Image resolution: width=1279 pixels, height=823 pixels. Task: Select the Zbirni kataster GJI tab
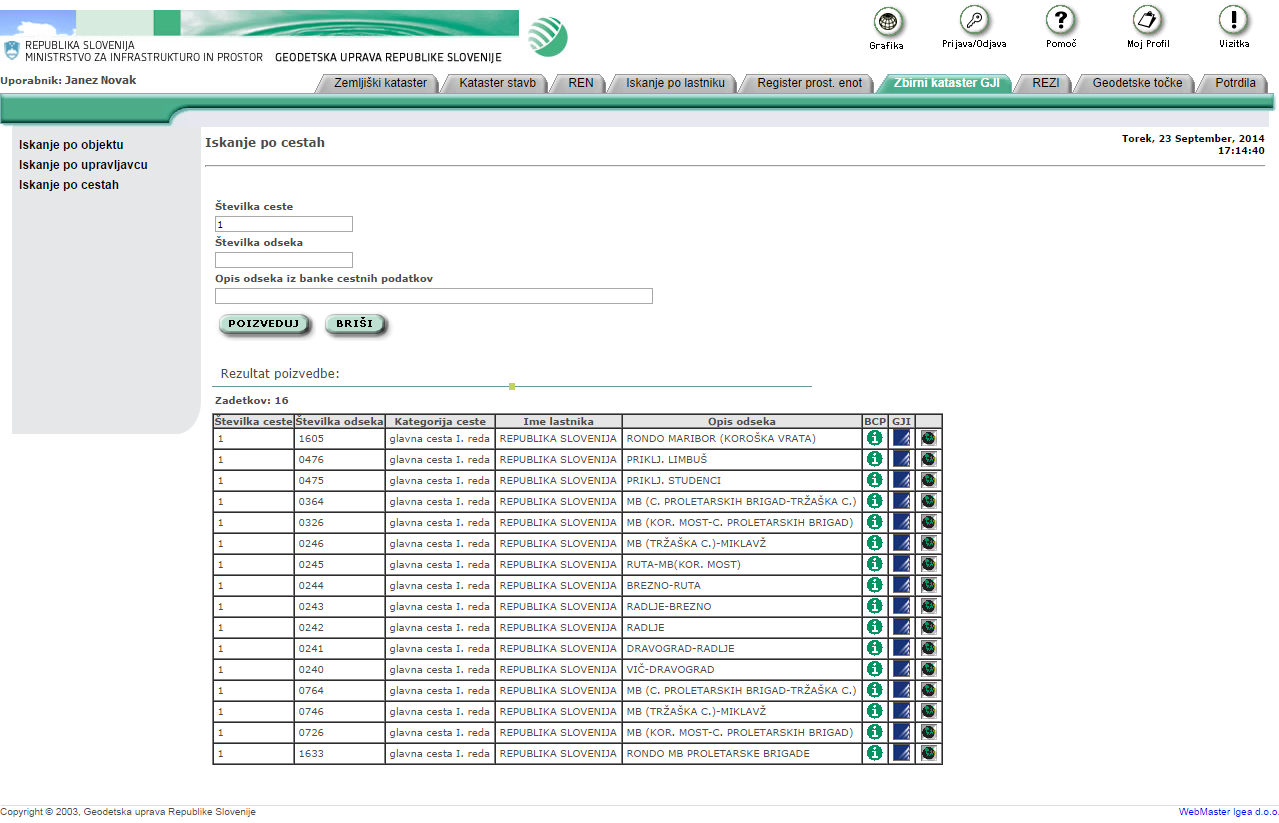(x=946, y=83)
